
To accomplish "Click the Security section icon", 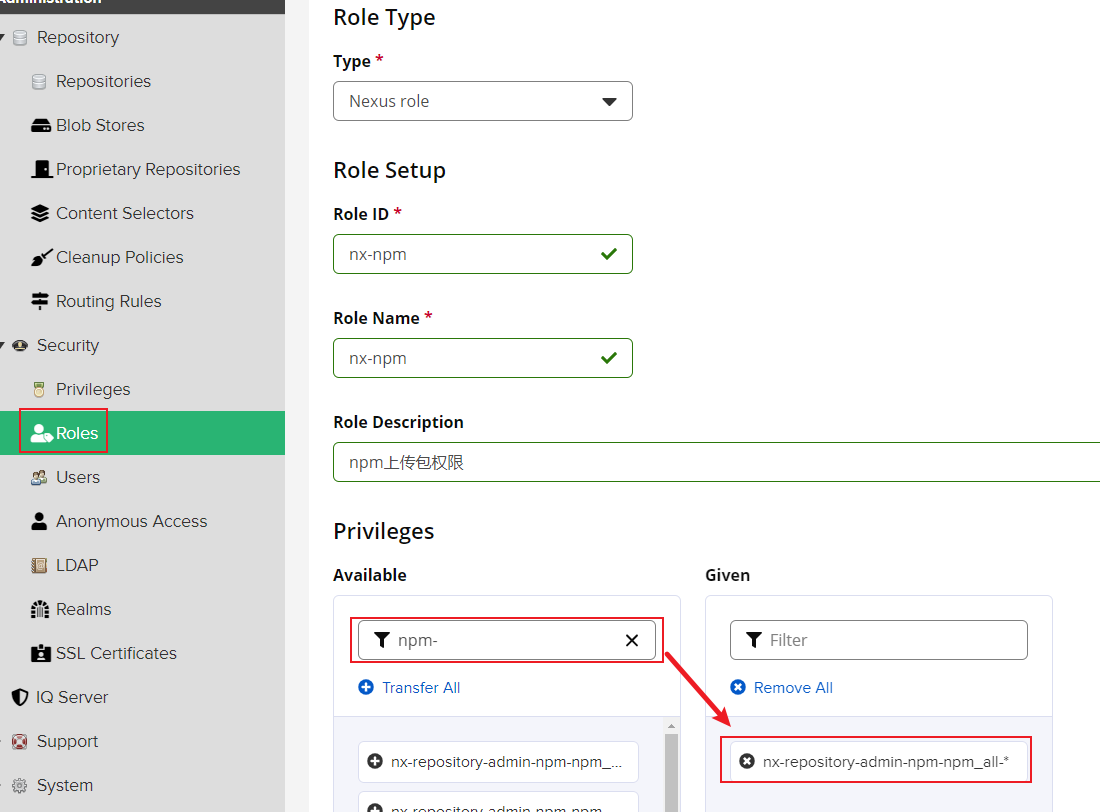I will [x=20, y=345].
